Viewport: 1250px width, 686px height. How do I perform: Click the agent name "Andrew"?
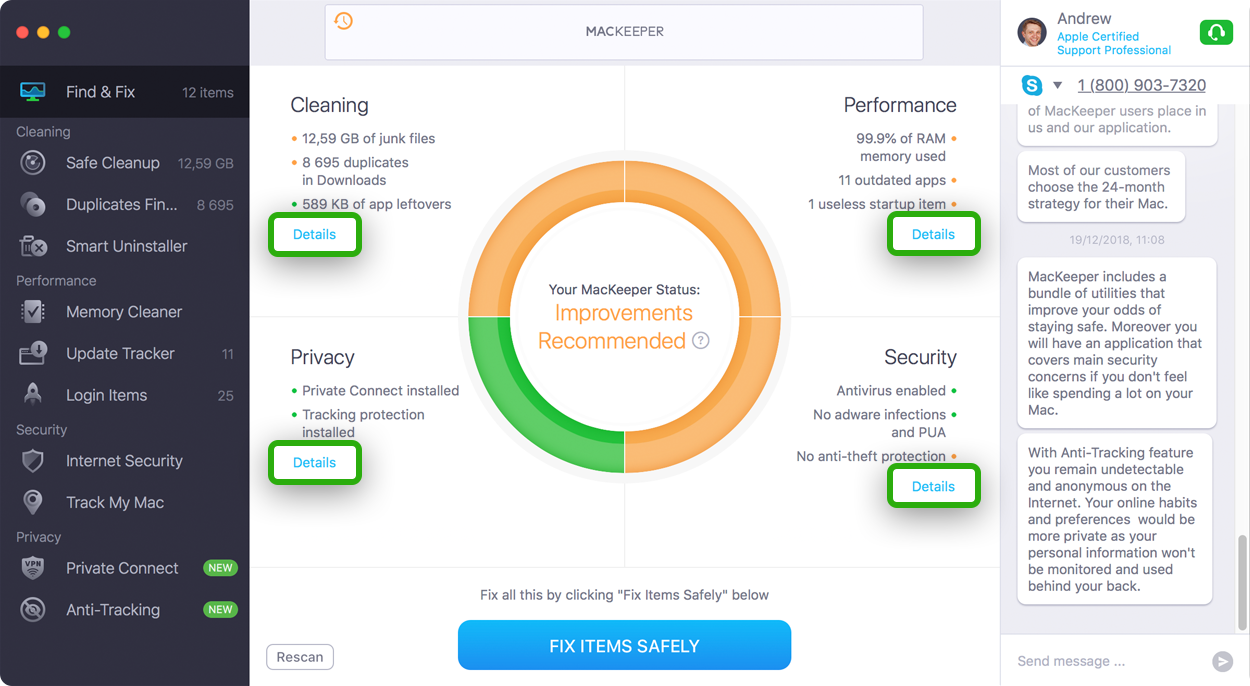pos(1084,19)
